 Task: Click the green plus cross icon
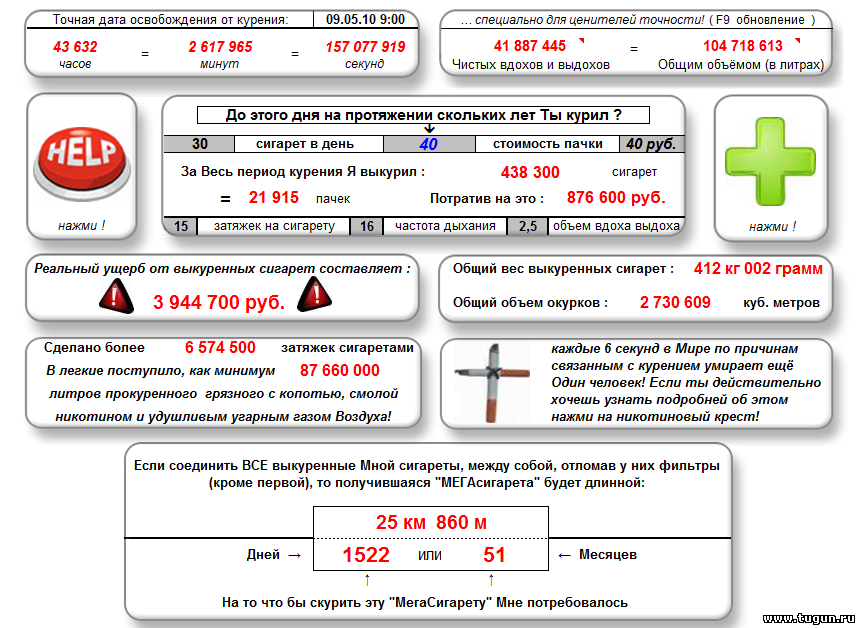(770, 162)
